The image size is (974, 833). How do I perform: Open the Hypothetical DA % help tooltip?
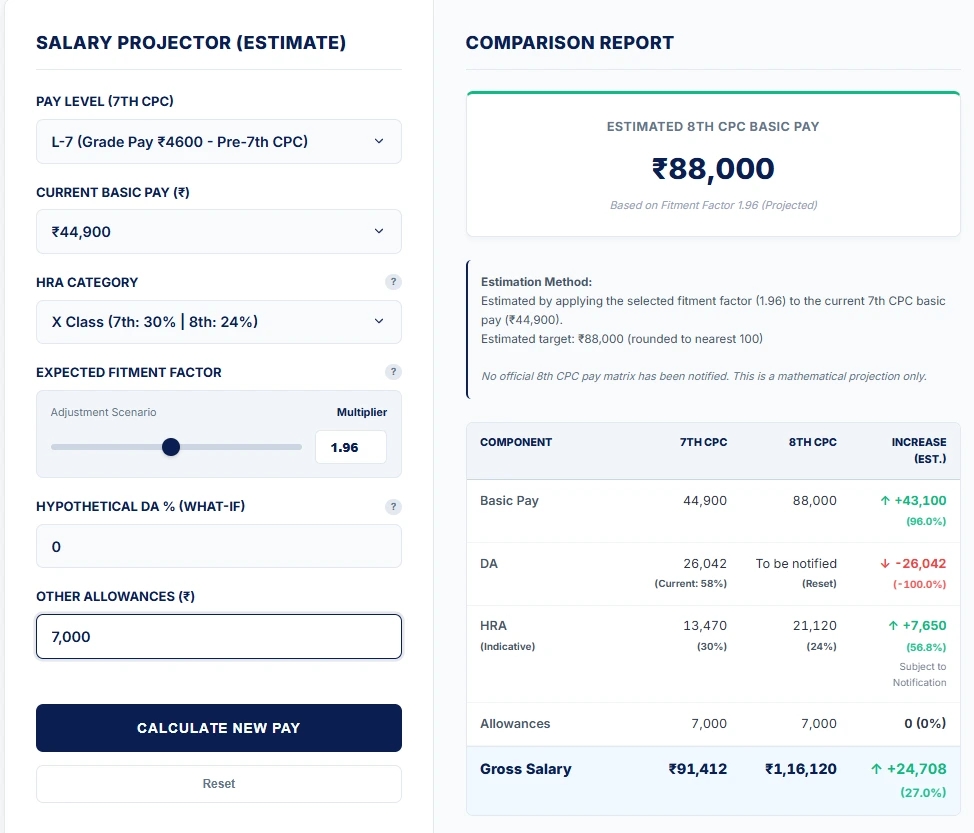[393, 506]
